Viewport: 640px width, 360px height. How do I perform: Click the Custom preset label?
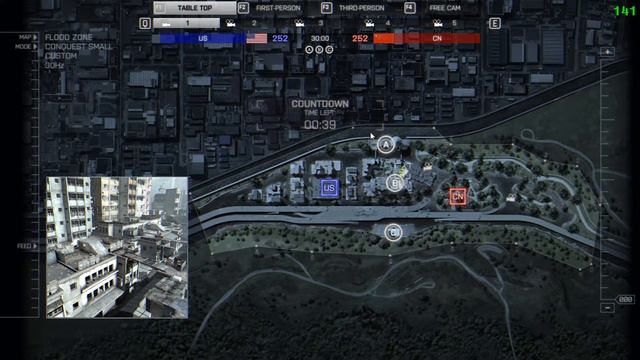61,56
